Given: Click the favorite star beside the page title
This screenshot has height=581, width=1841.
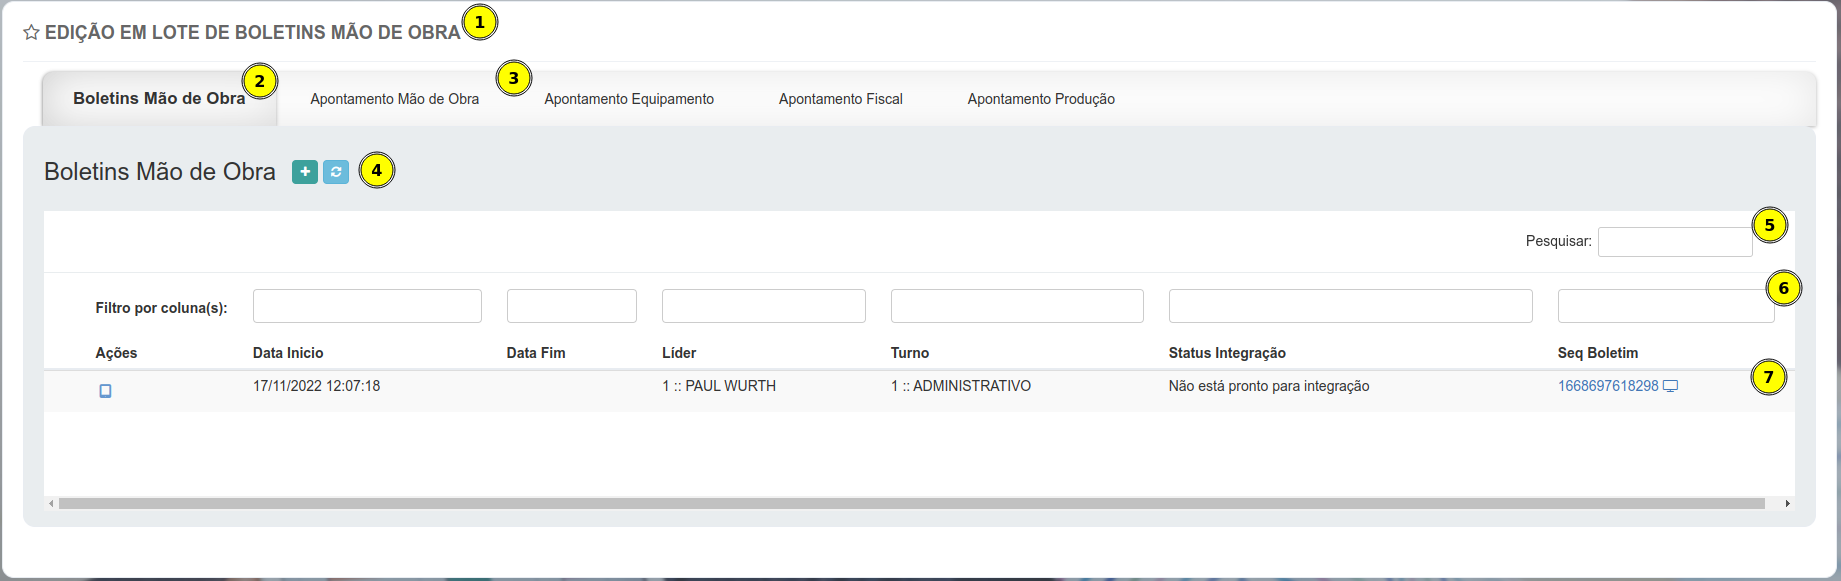Looking at the screenshot, I should [31, 33].
